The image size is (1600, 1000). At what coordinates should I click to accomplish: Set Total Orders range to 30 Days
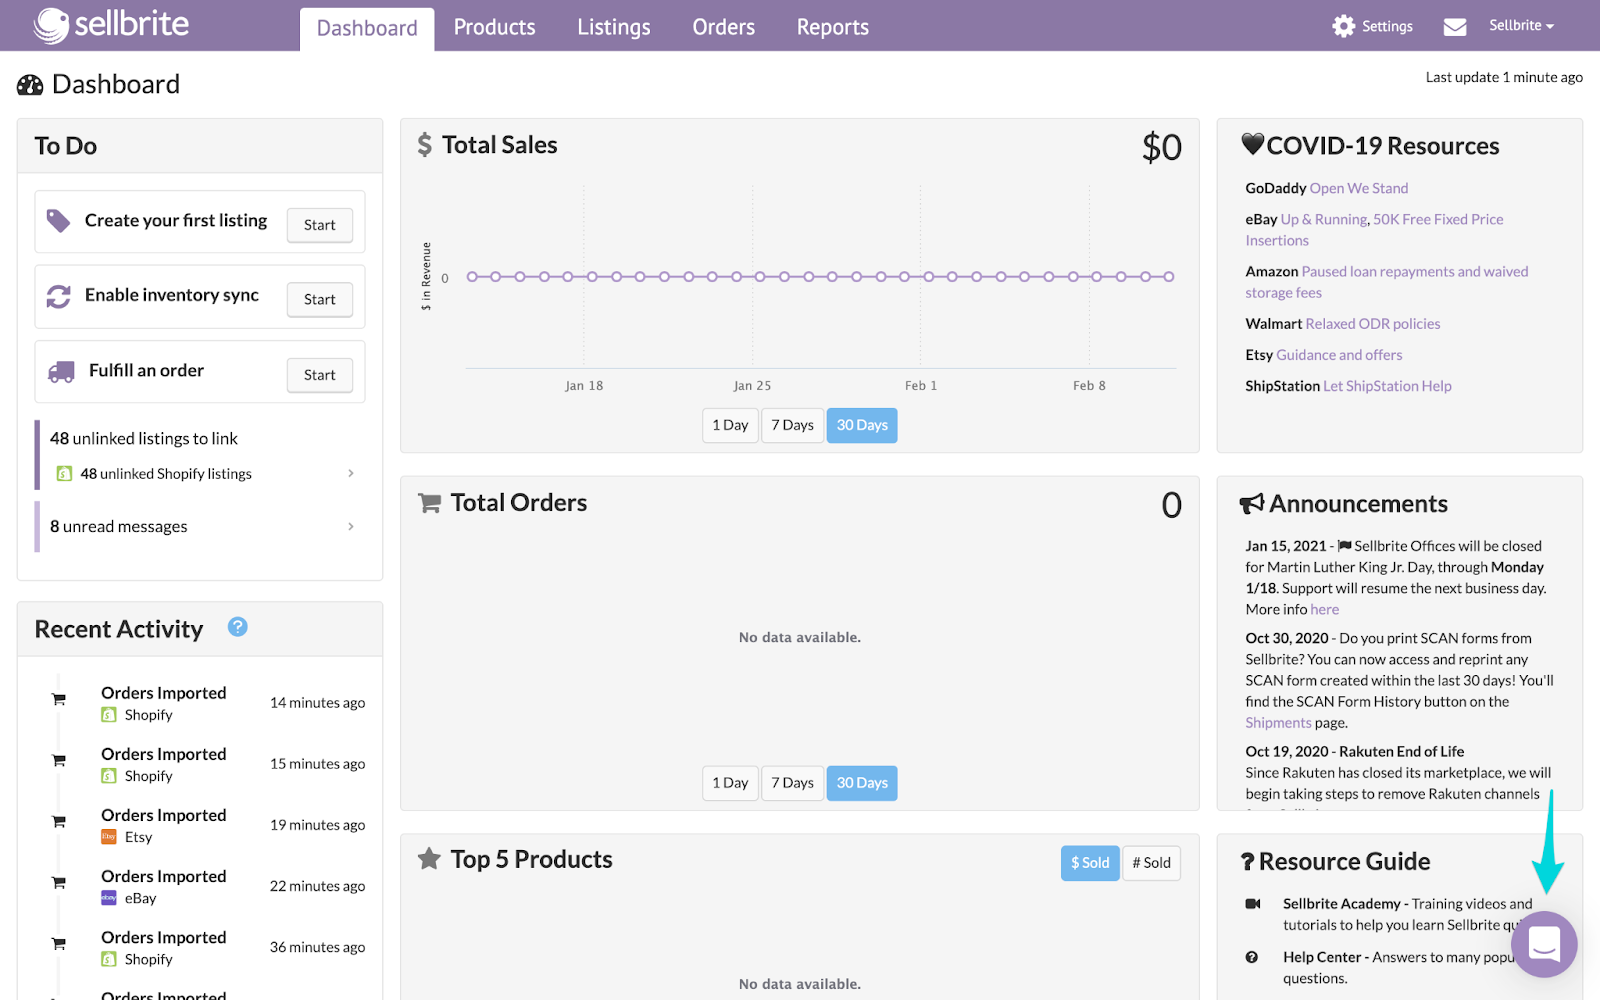(x=862, y=783)
